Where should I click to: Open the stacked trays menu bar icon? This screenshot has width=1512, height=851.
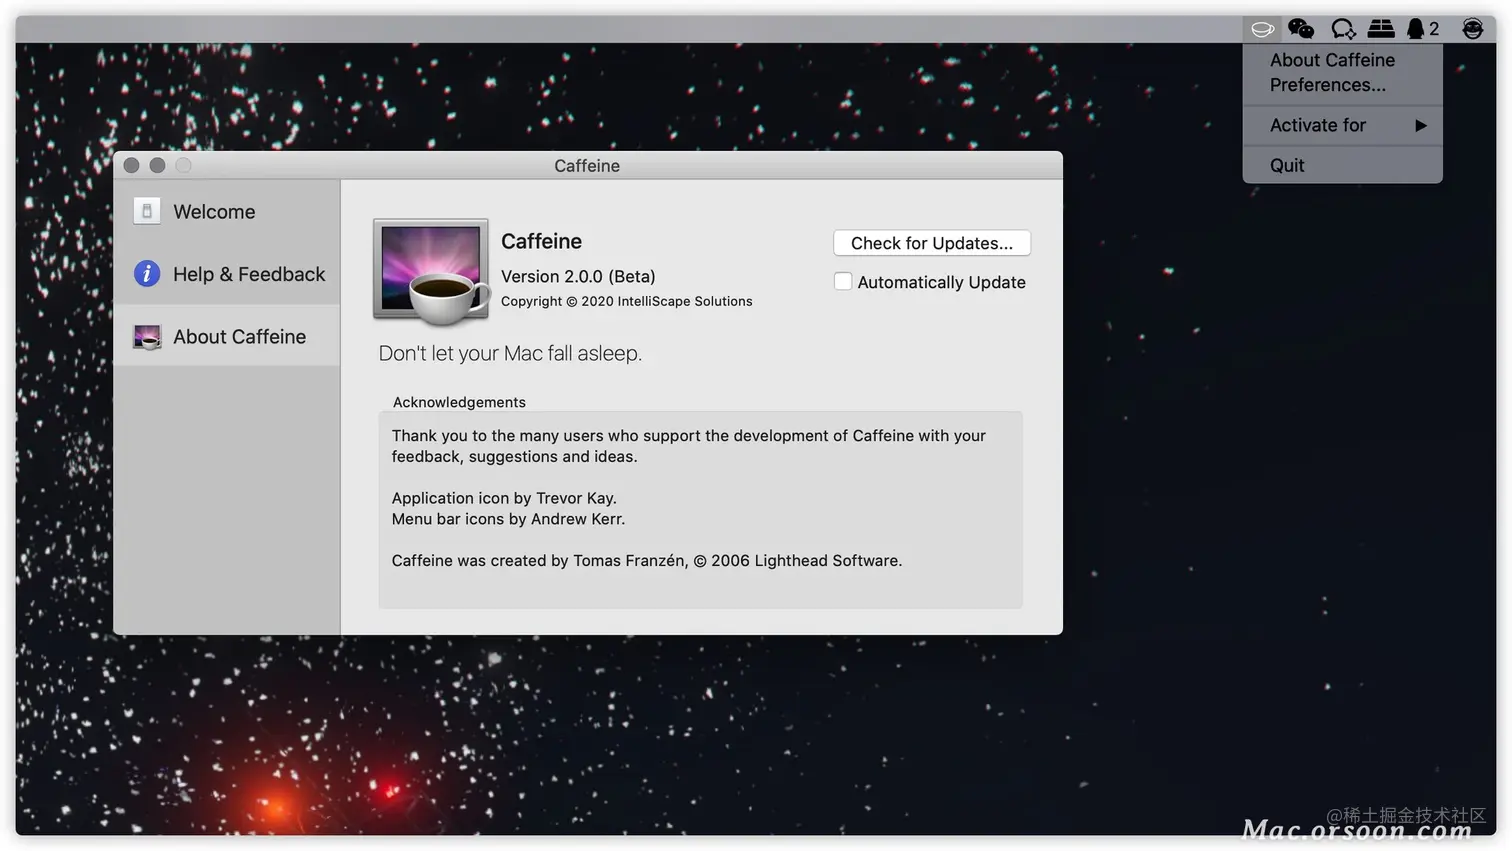(1381, 29)
